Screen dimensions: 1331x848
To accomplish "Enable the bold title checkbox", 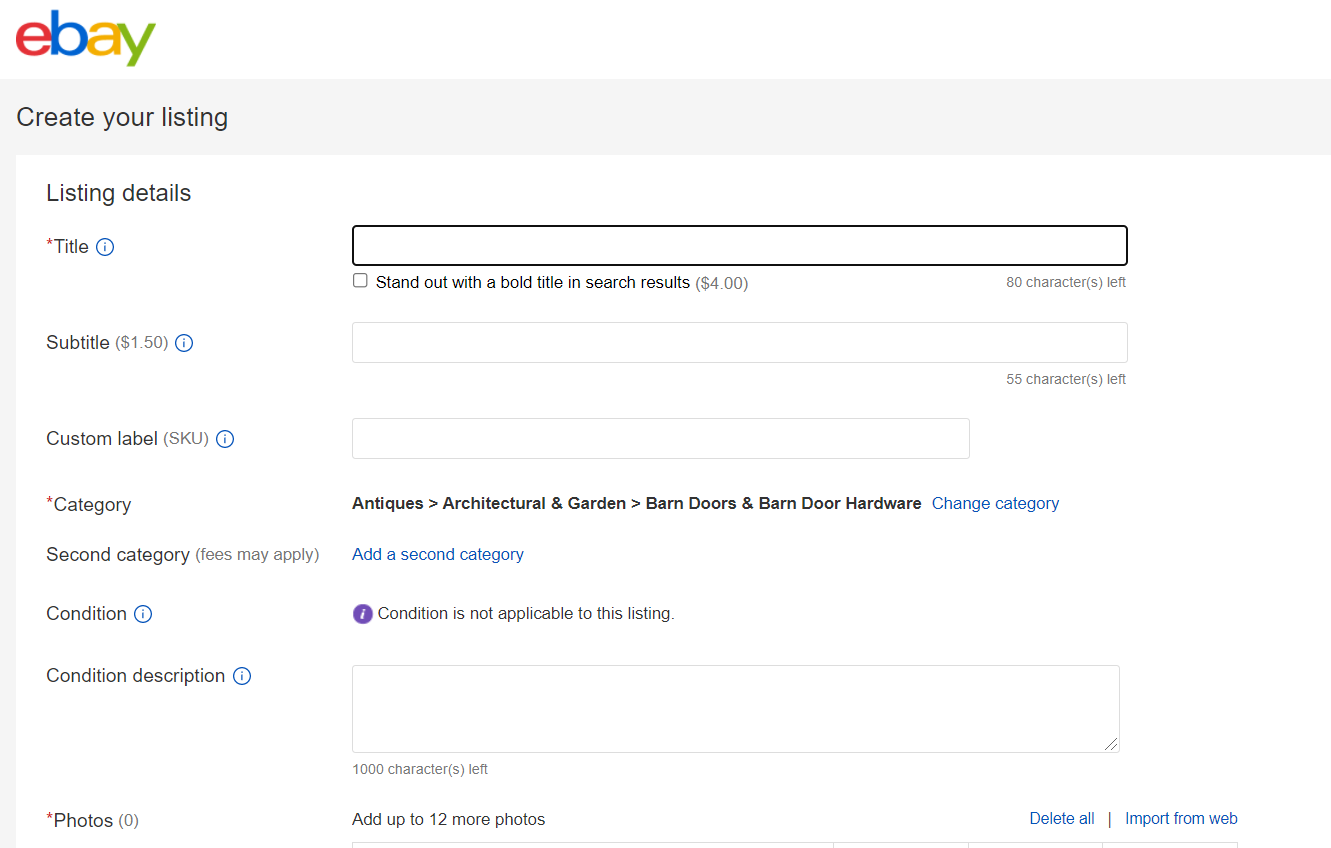I will pos(360,281).
